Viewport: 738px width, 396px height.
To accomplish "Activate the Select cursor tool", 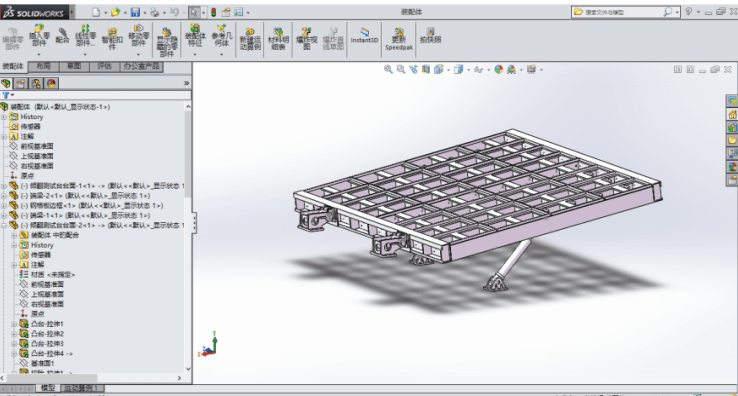I will [x=193, y=12].
